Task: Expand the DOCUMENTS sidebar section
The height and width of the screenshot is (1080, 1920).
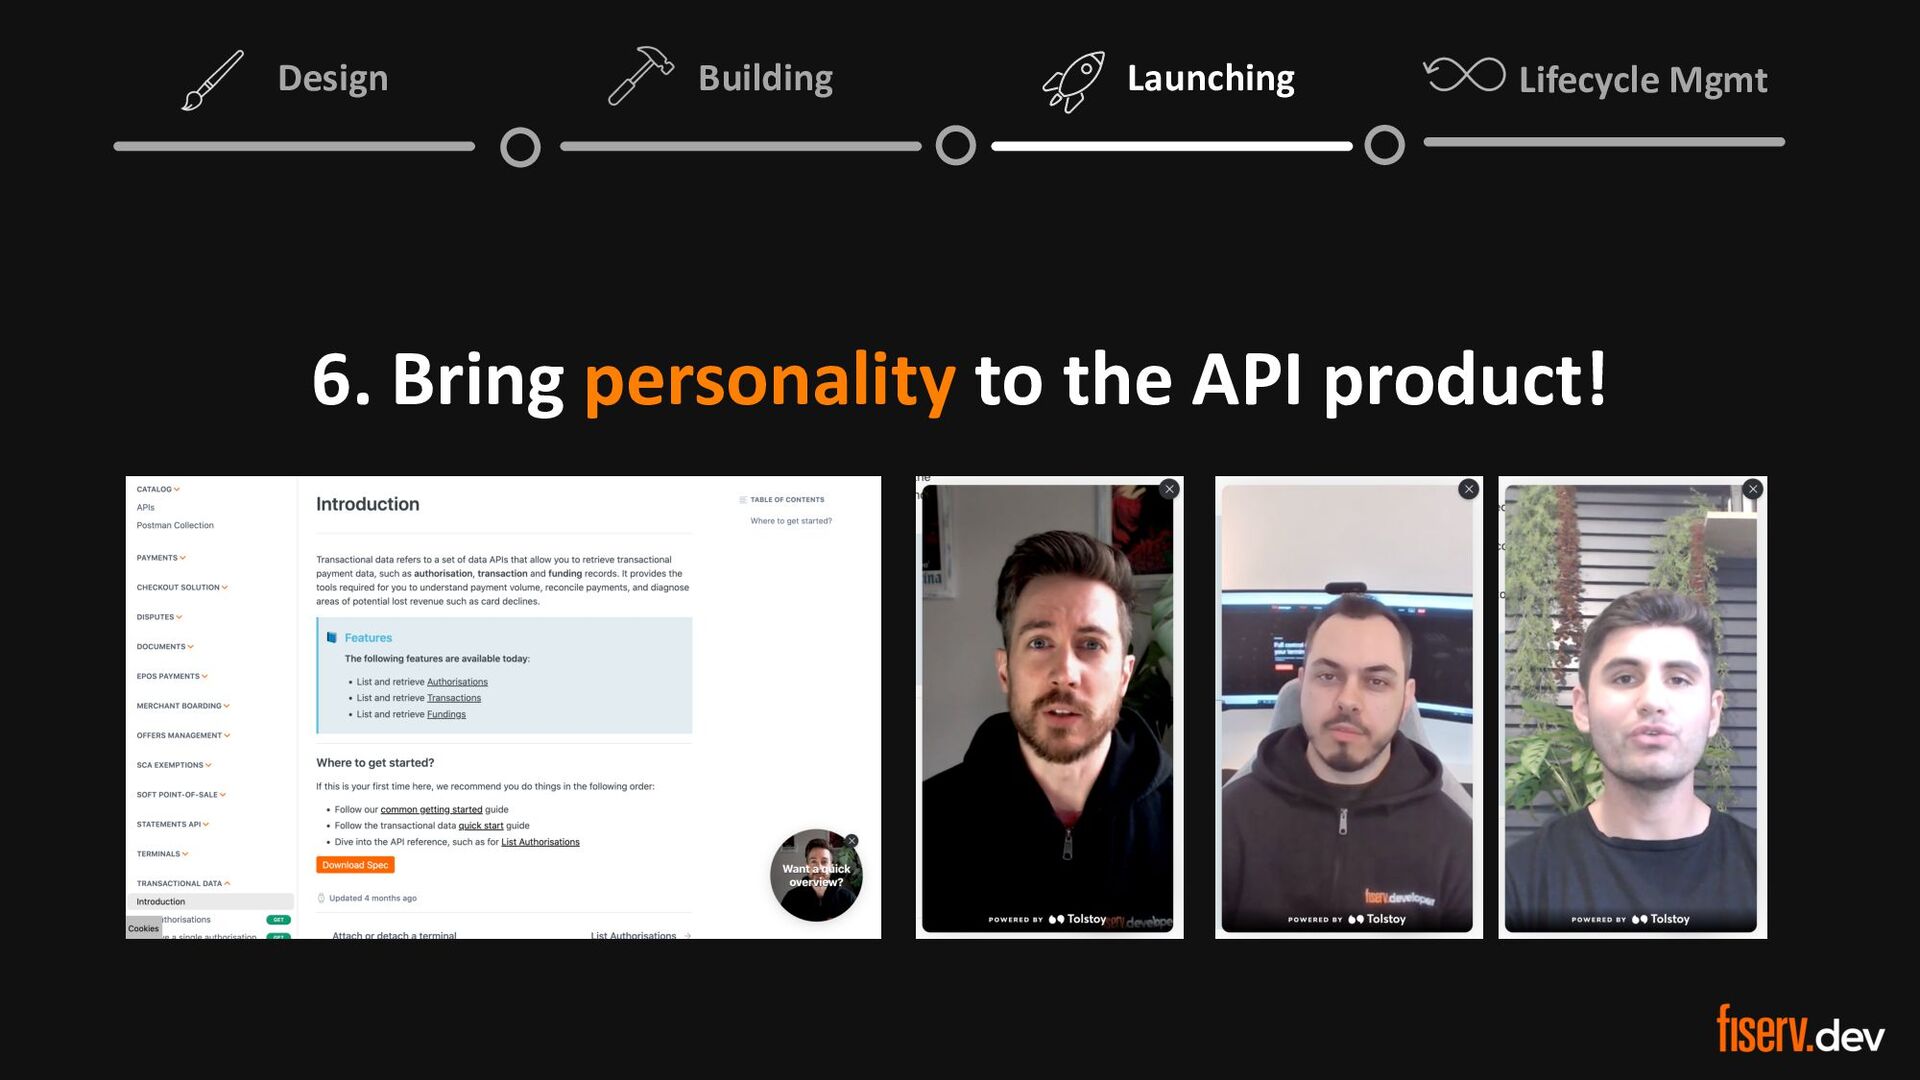Action: click(x=165, y=647)
